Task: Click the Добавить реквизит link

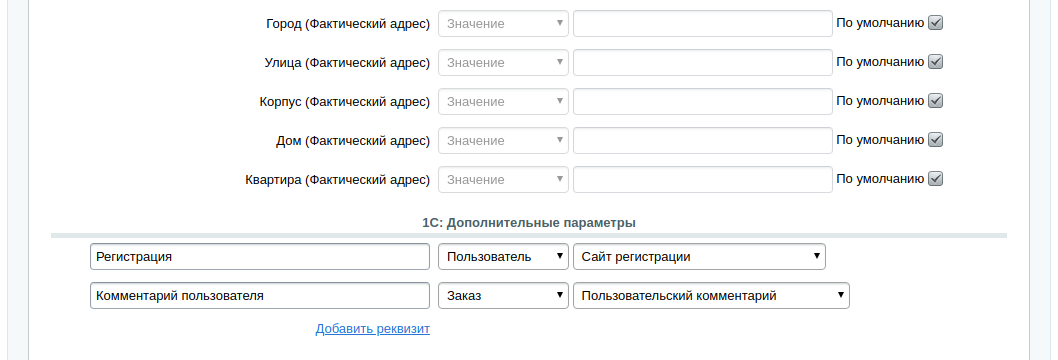Action: click(x=372, y=329)
